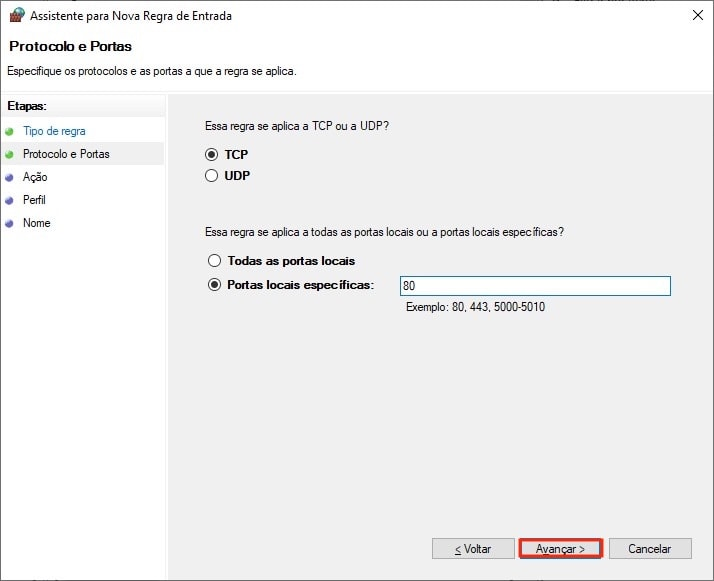Viewport: 714px width, 581px height.
Task: Click the specific local ports input field
Action: (535, 285)
